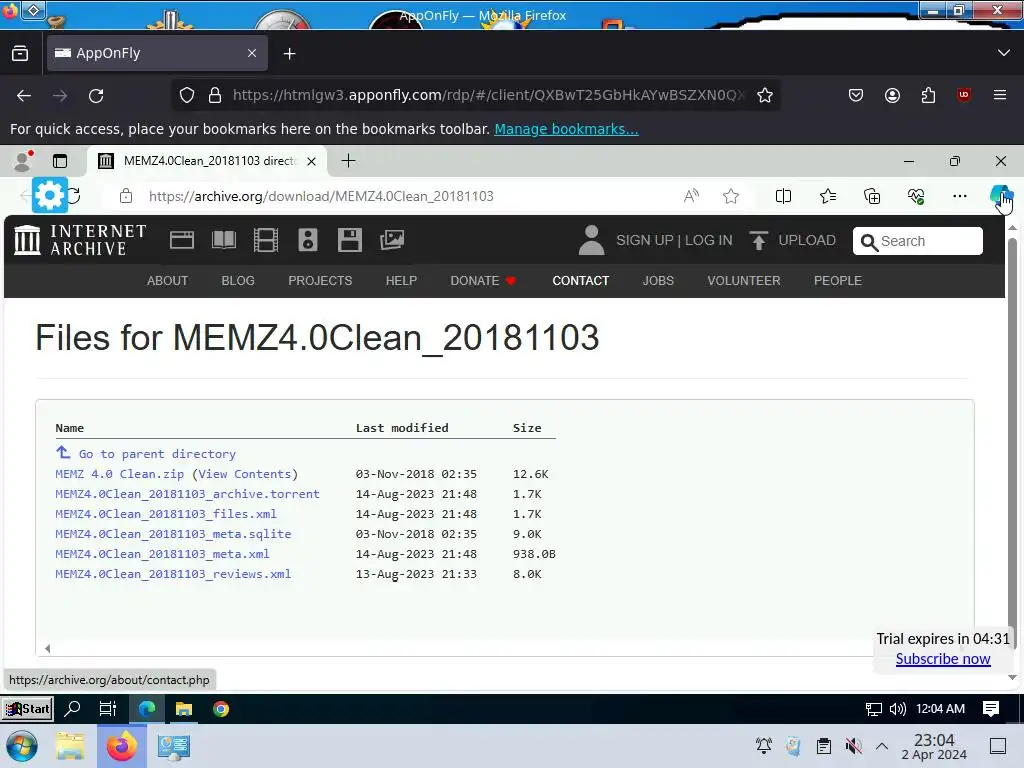Show hidden tray icons chevron on host taskbar
The image size is (1024, 768).
point(882,746)
